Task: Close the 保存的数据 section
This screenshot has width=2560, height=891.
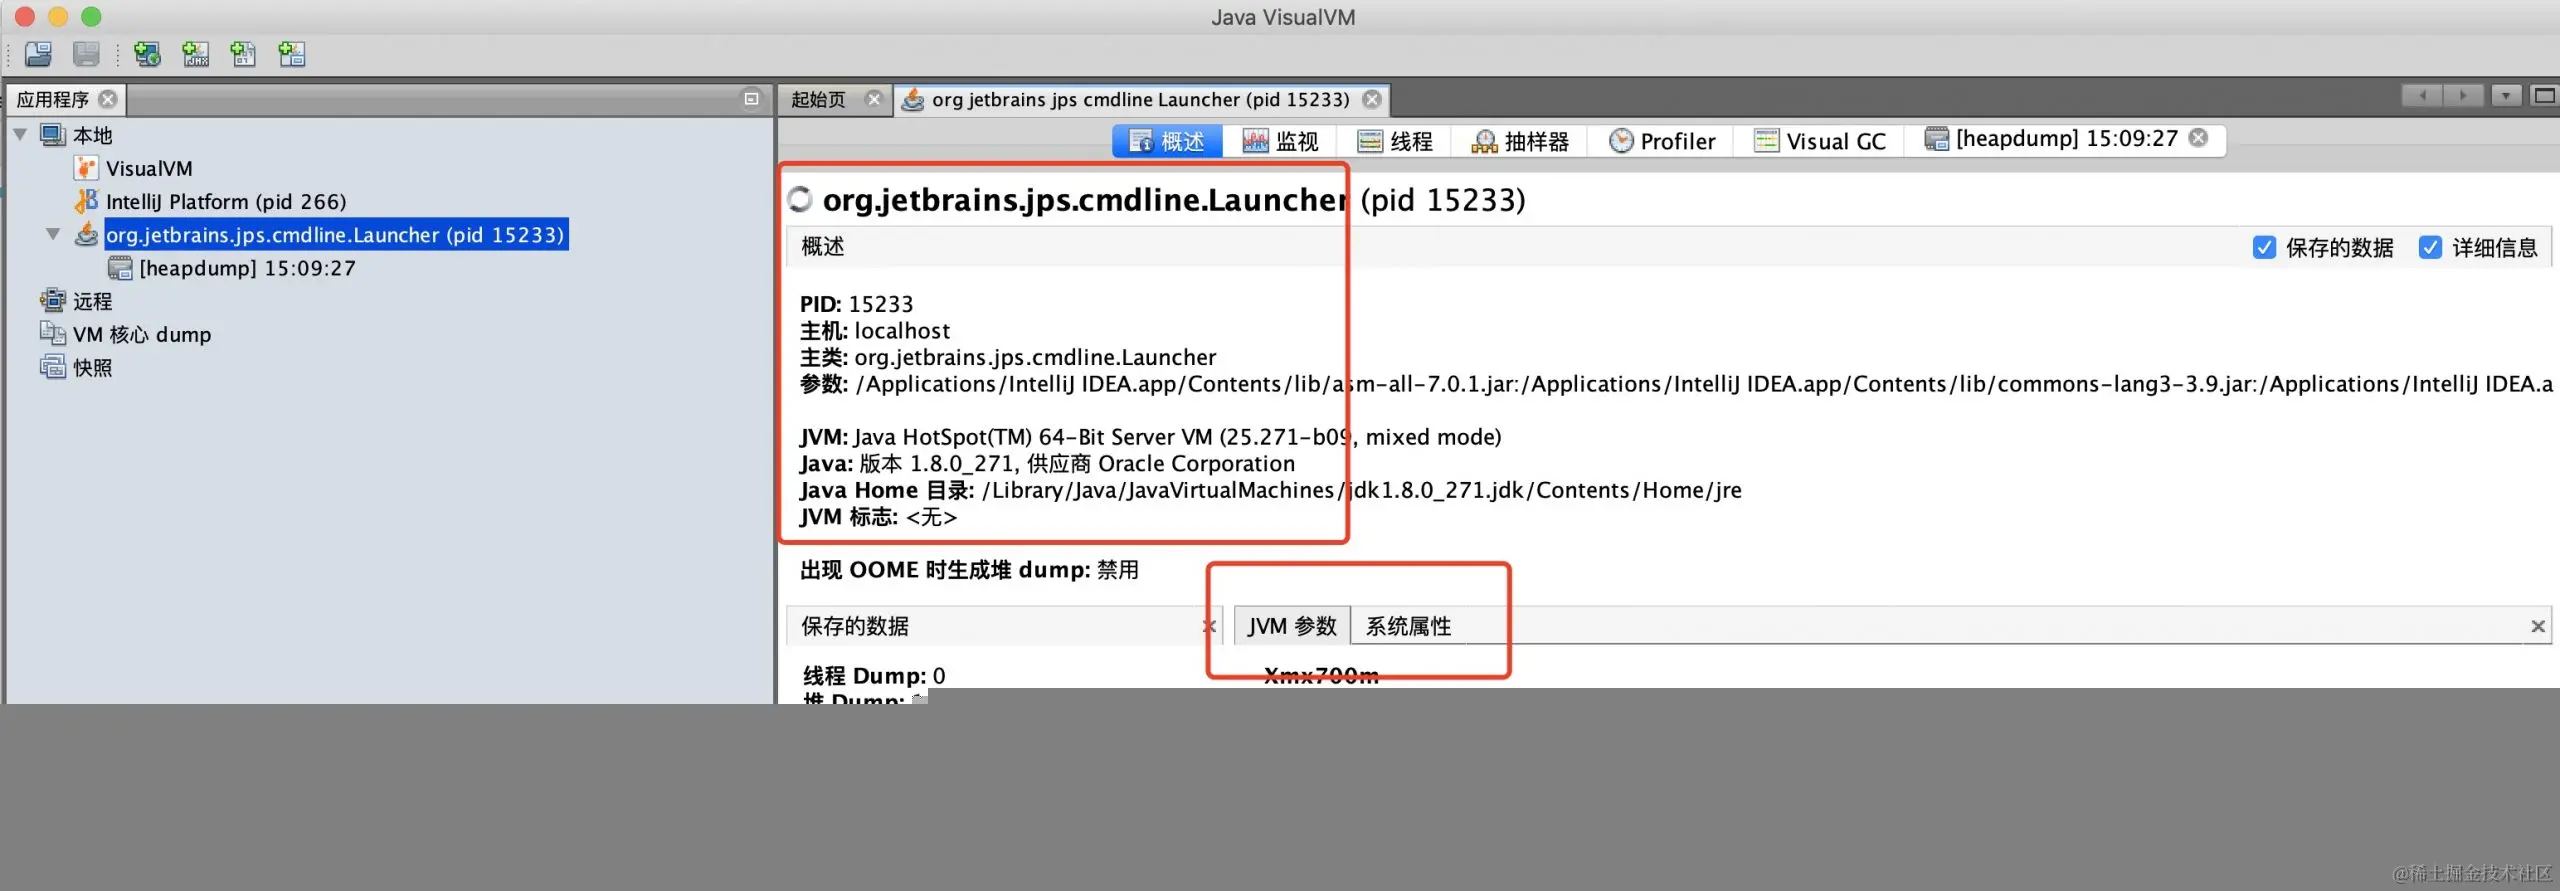Action: pos(1208,626)
